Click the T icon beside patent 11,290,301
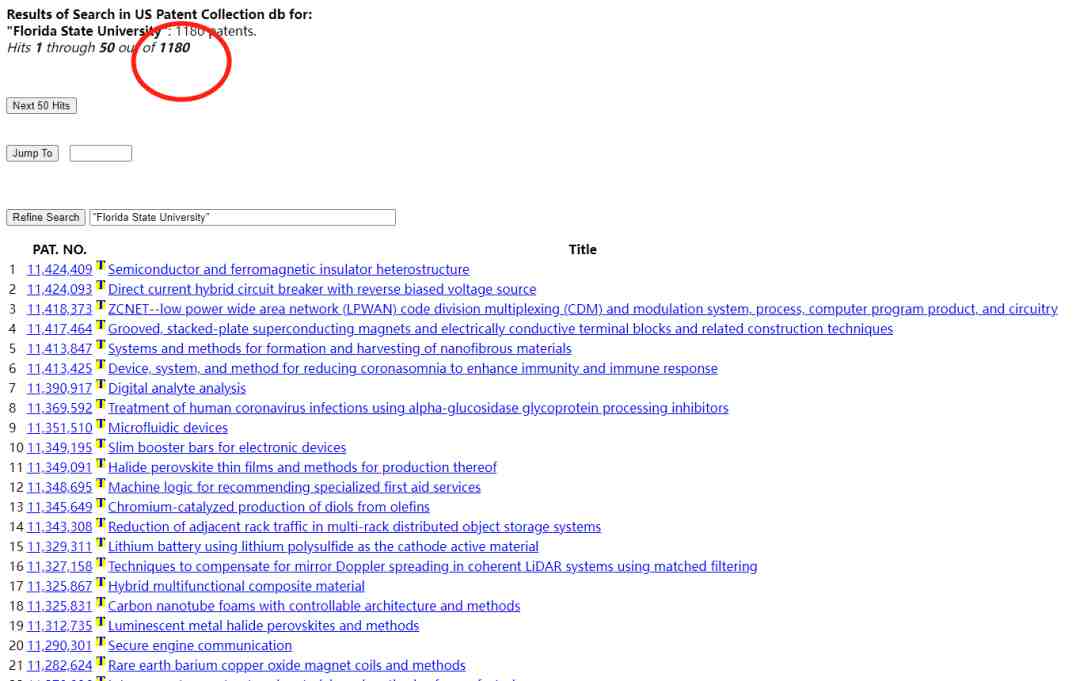1080x681 pixels. tap(101, 642)
